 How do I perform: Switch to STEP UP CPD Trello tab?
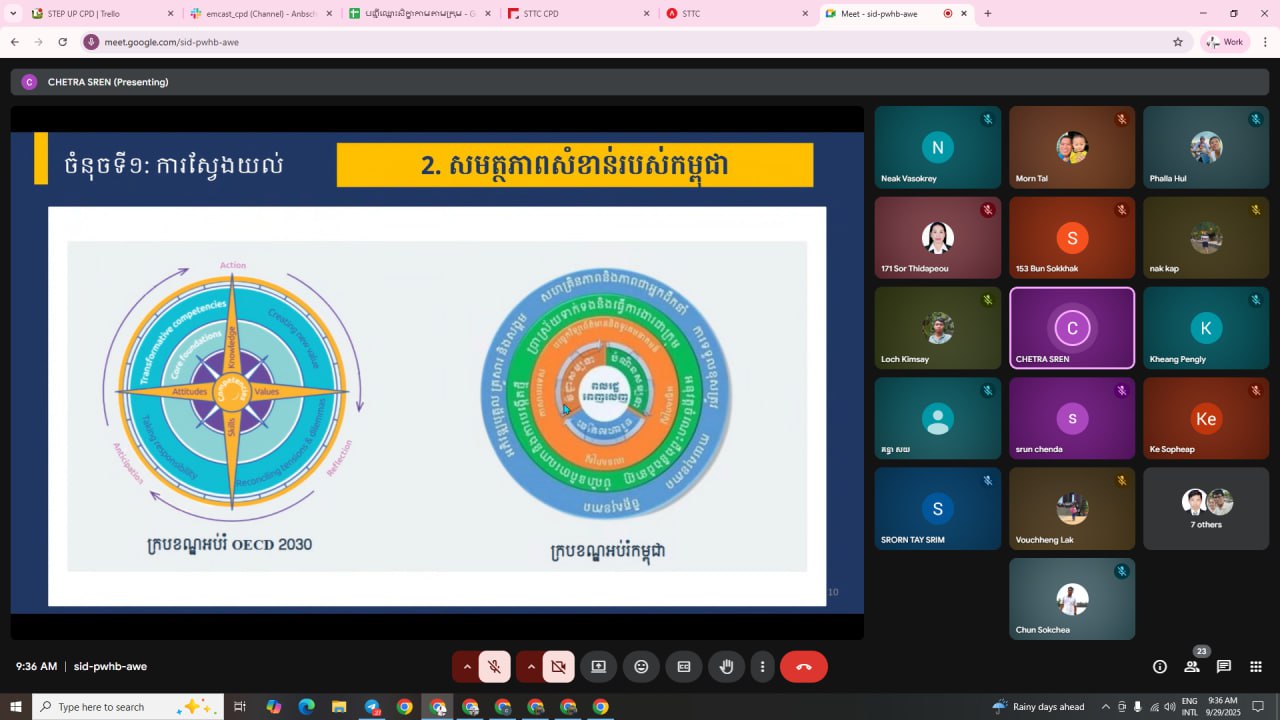pos(90,14)
